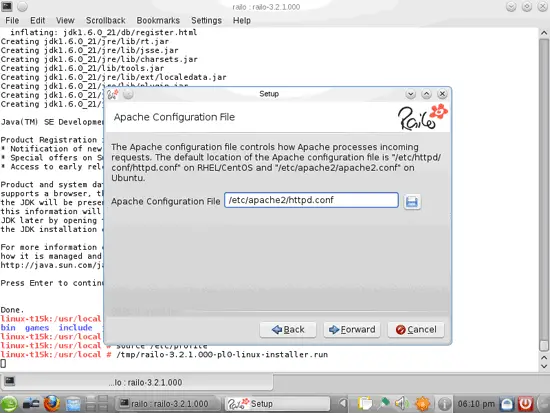Click the system monitor icon in the panel
The width and height of the screenshot is (550, 413).
[31, 404]
